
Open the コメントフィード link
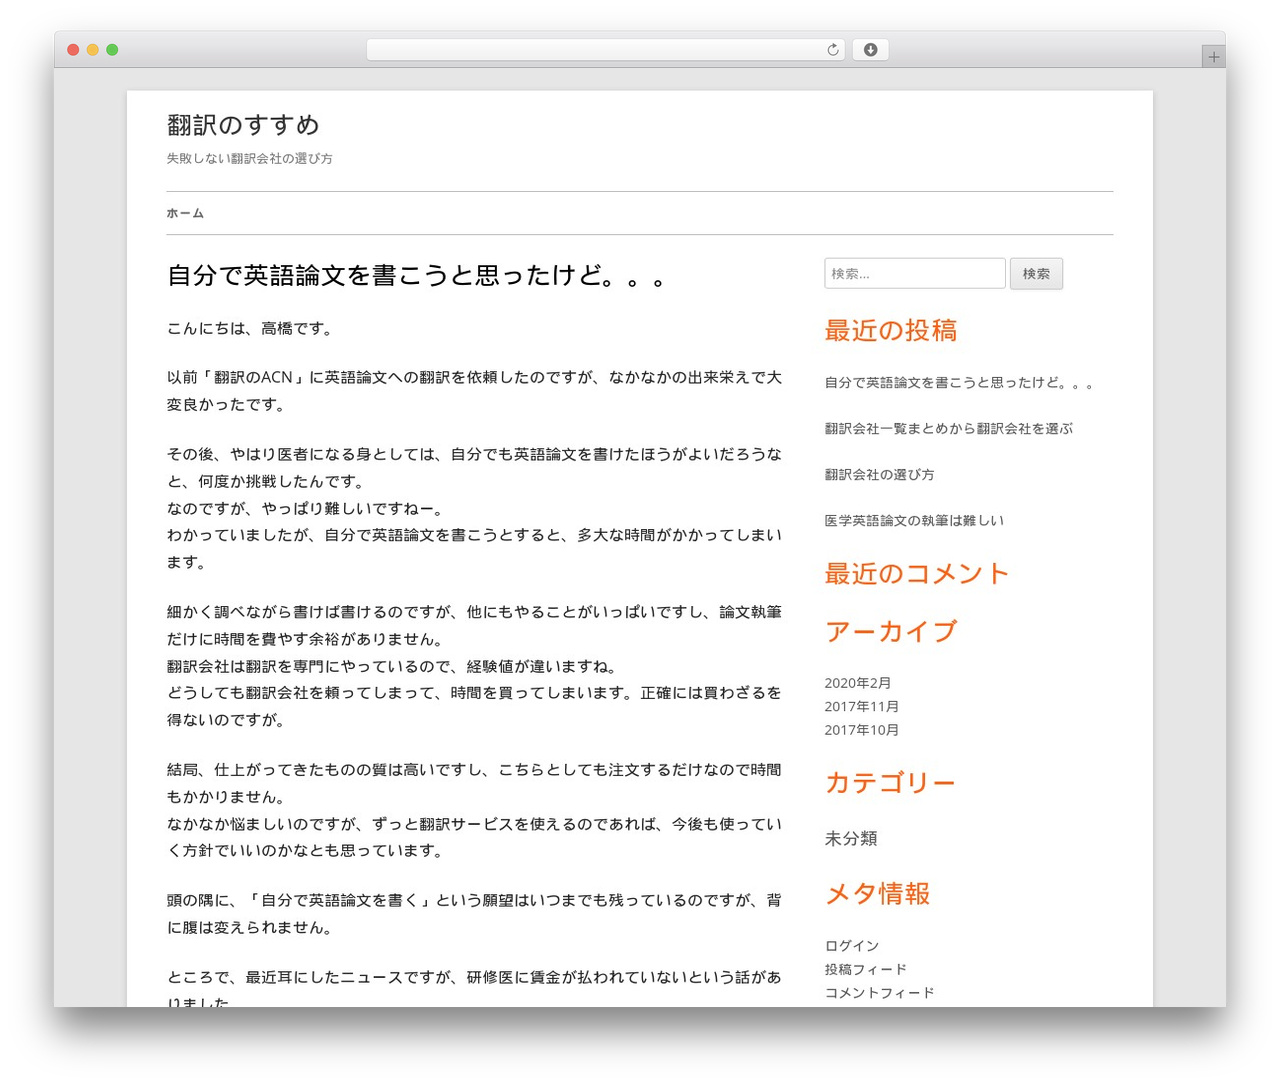[x=879, y=992]
